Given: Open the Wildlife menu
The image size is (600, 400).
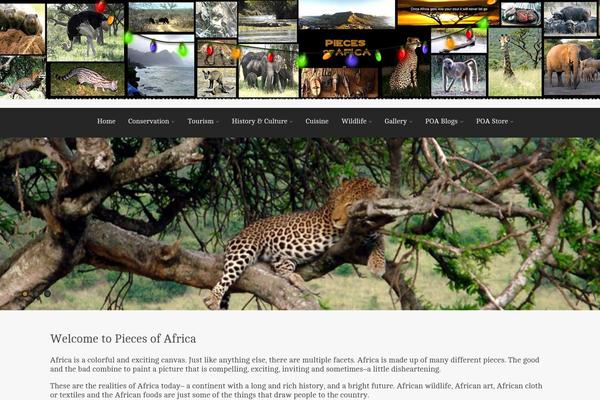Looking at the screenshot, I should tap(356, 121).
